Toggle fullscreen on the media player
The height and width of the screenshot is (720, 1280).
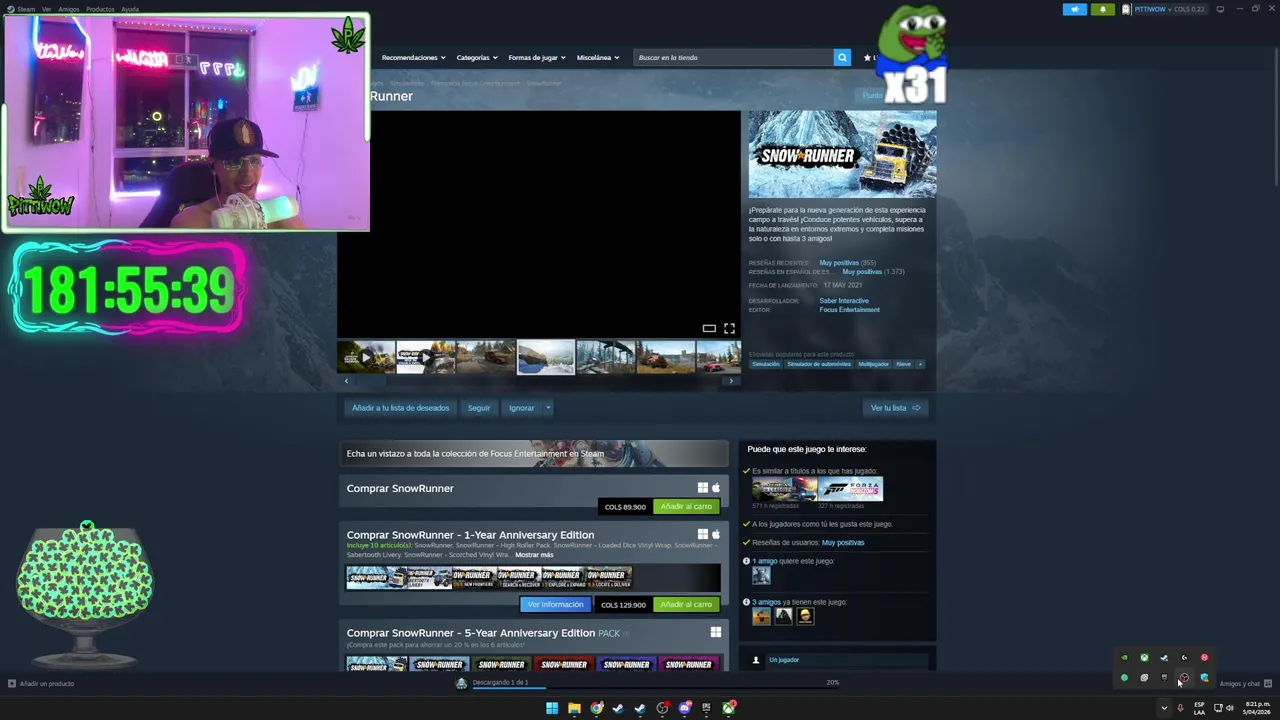[729, 328]
